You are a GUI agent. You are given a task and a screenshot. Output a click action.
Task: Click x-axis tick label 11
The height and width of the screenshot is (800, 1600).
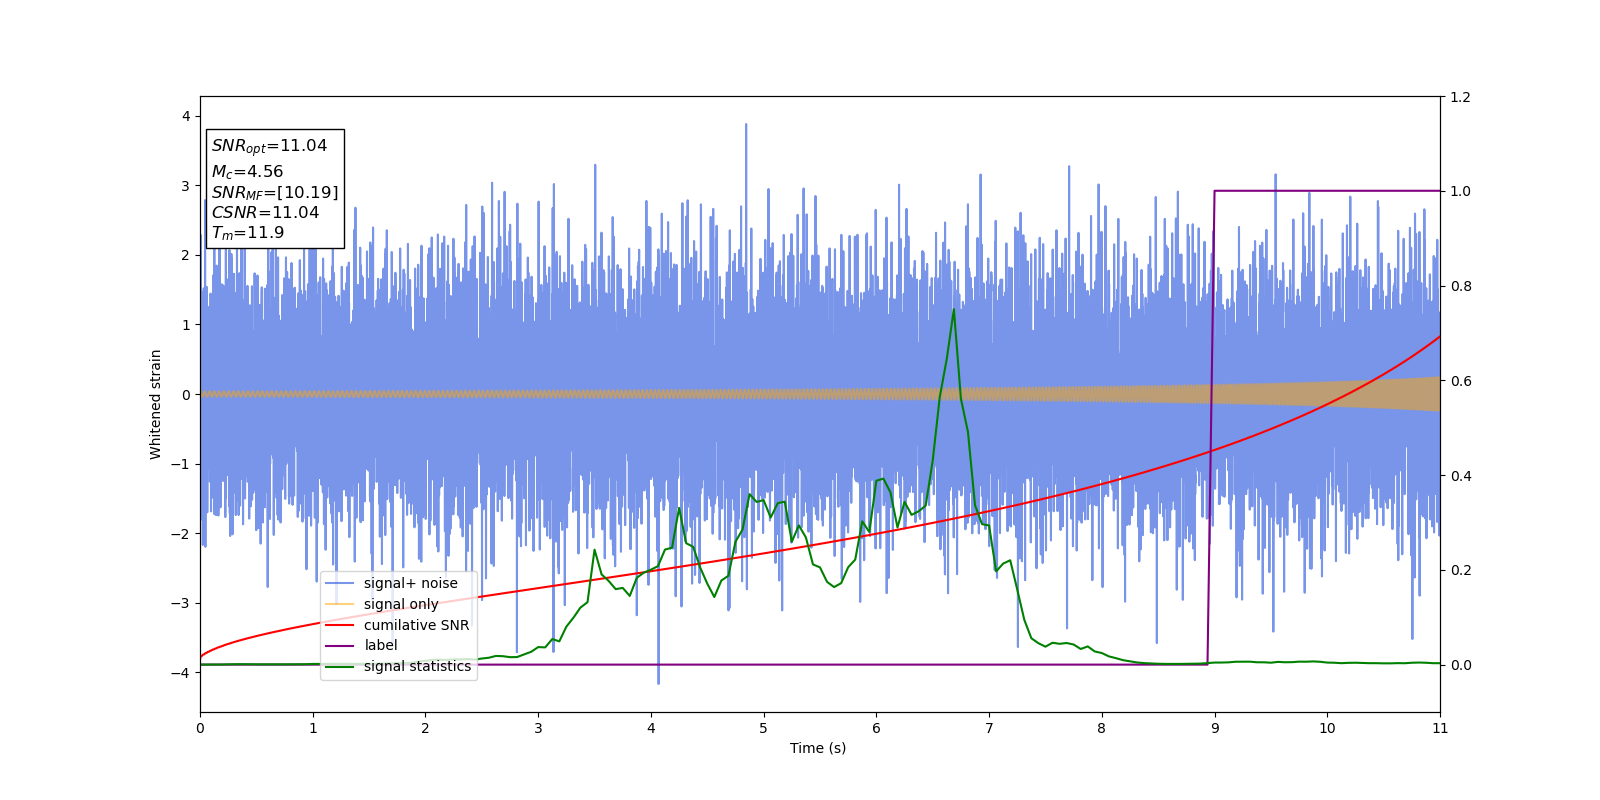[1440, 728]
